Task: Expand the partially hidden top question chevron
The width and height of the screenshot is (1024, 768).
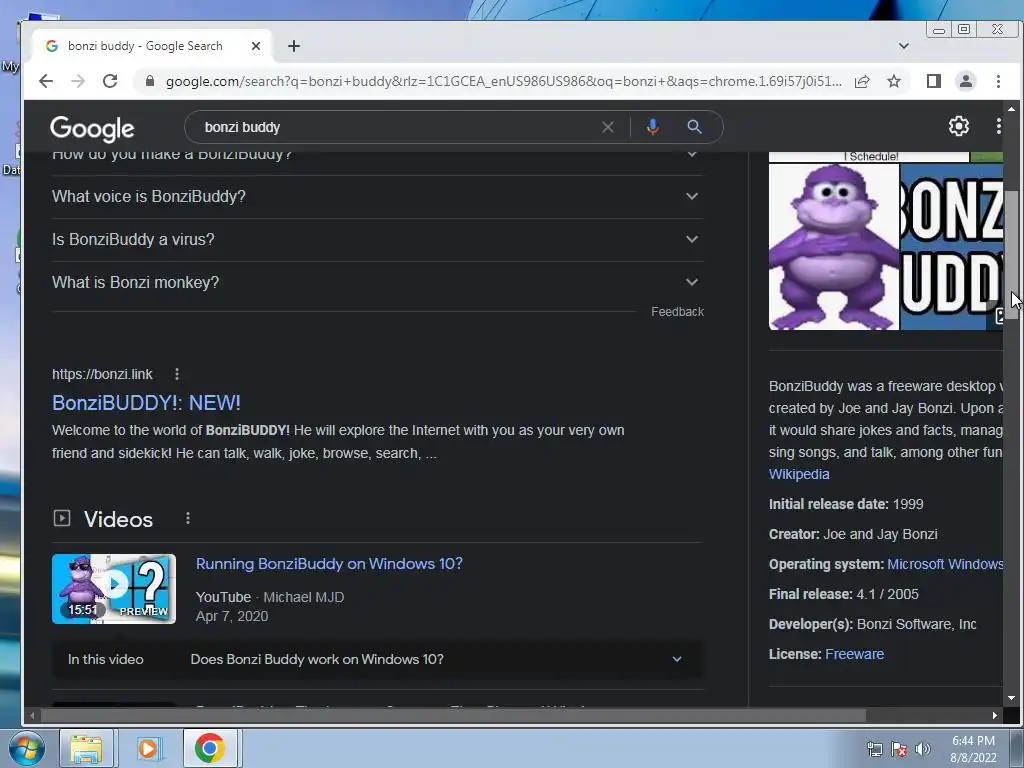Action: pos(692,155)
